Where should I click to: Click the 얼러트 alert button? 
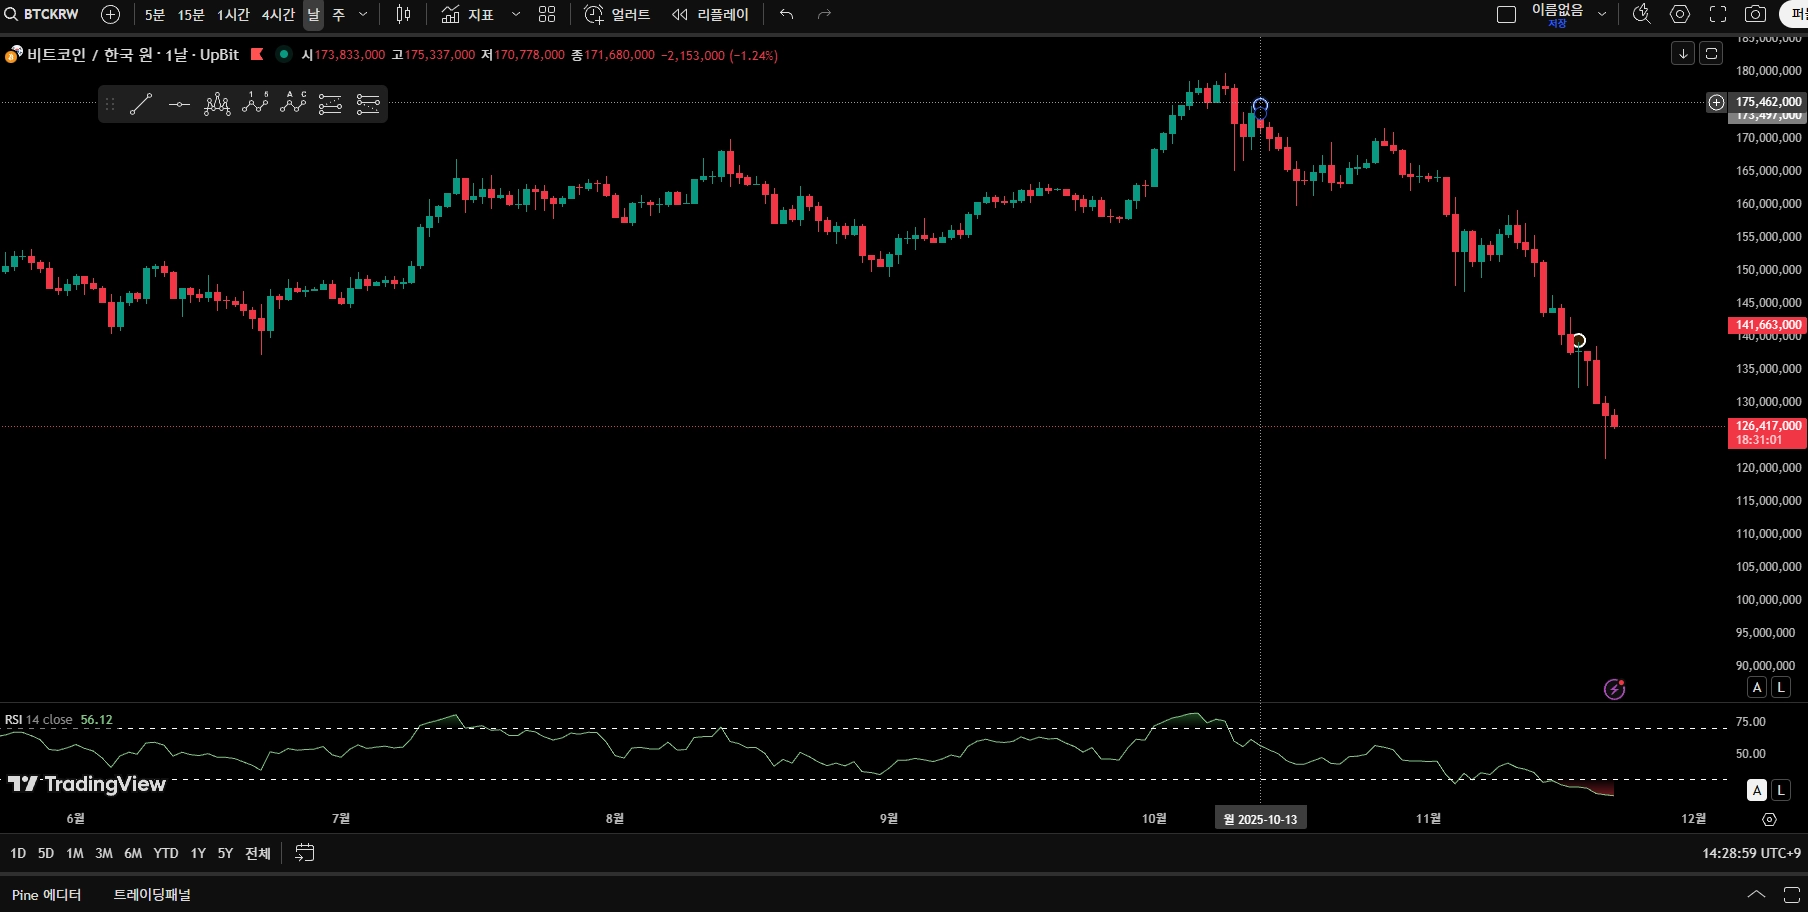point(617,14)
